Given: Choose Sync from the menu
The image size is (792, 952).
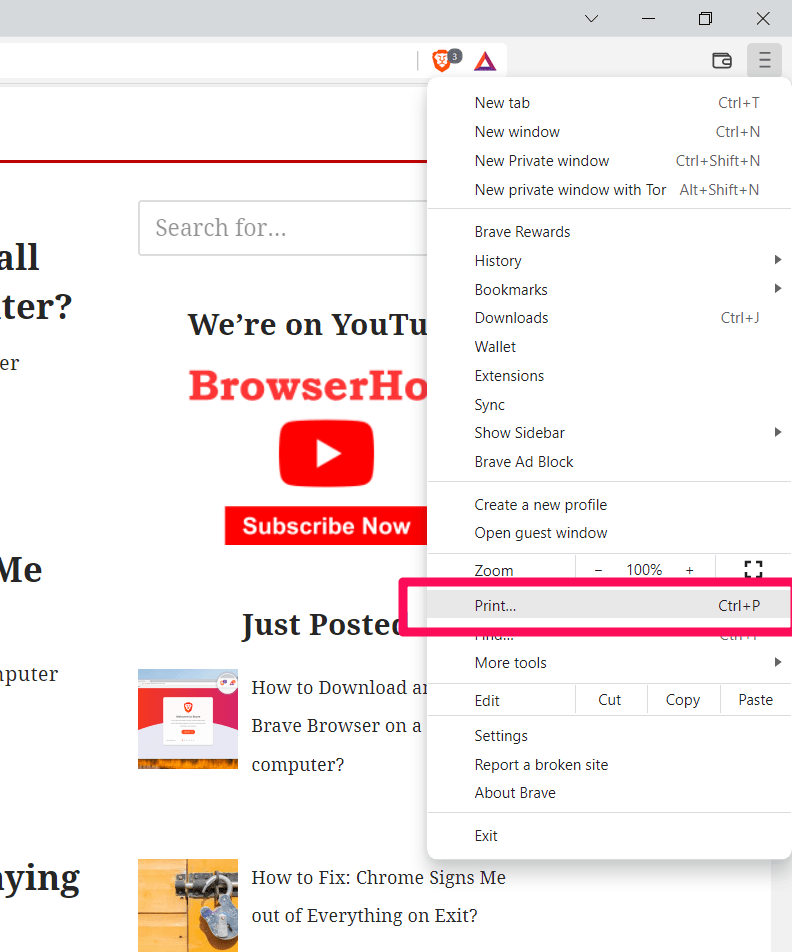Looking at the screenshot, I should click(609, 404).
